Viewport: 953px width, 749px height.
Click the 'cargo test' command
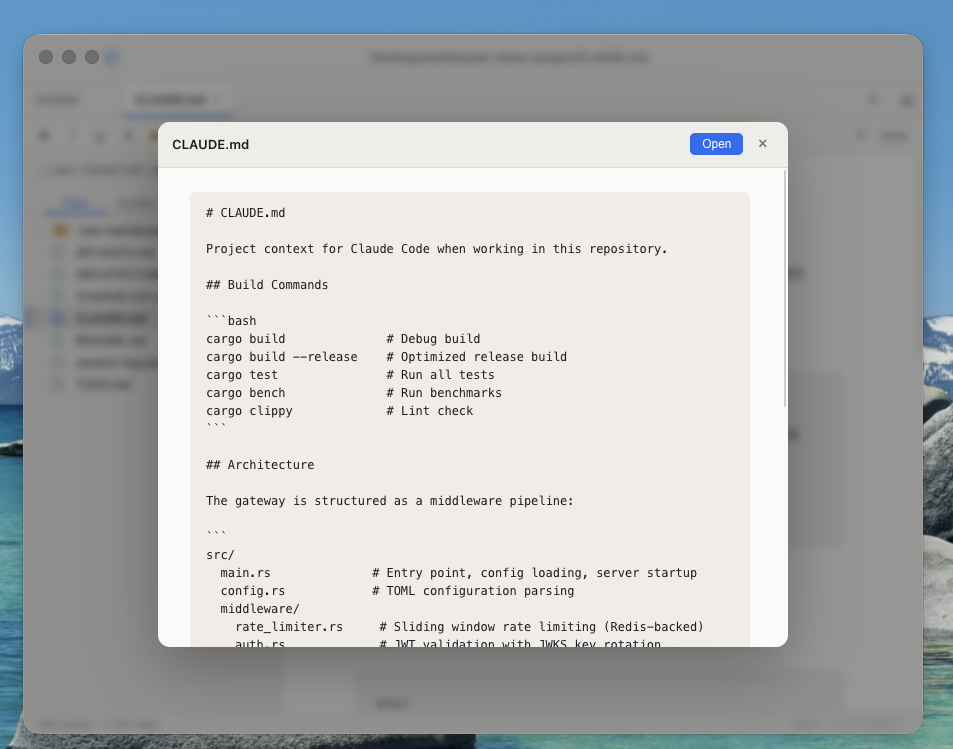pos(242,374)
